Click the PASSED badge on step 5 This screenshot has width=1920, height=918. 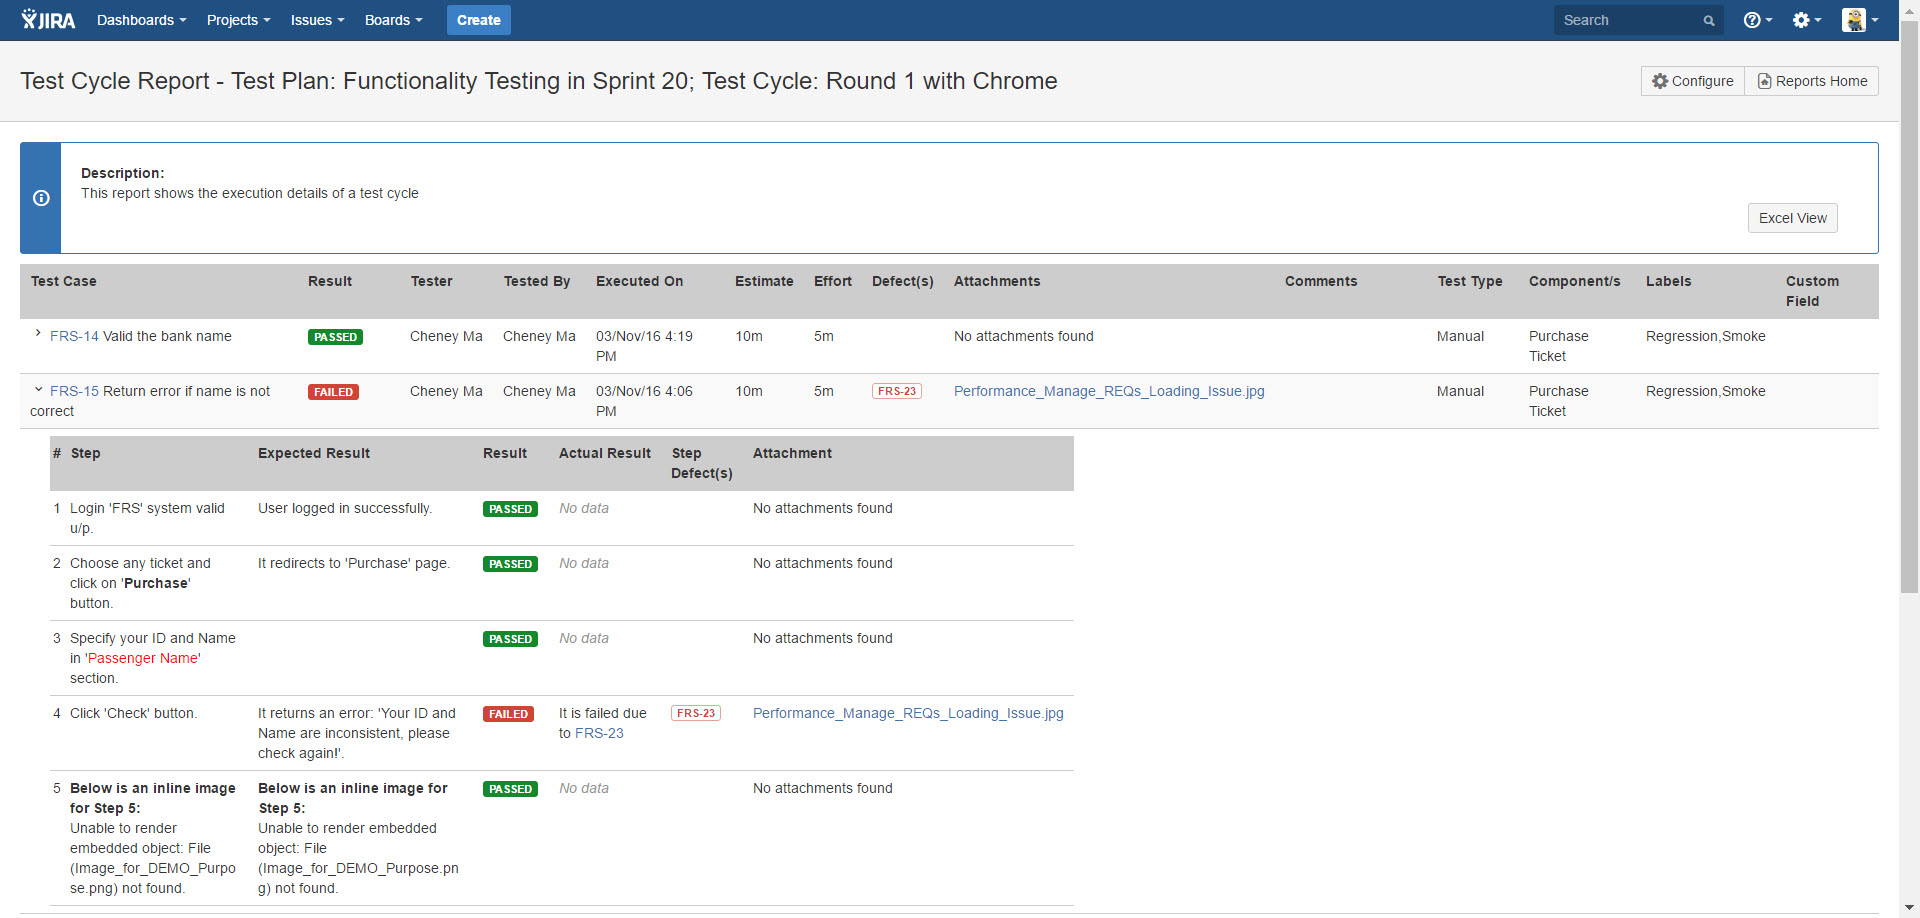click(x=510, y=789)
